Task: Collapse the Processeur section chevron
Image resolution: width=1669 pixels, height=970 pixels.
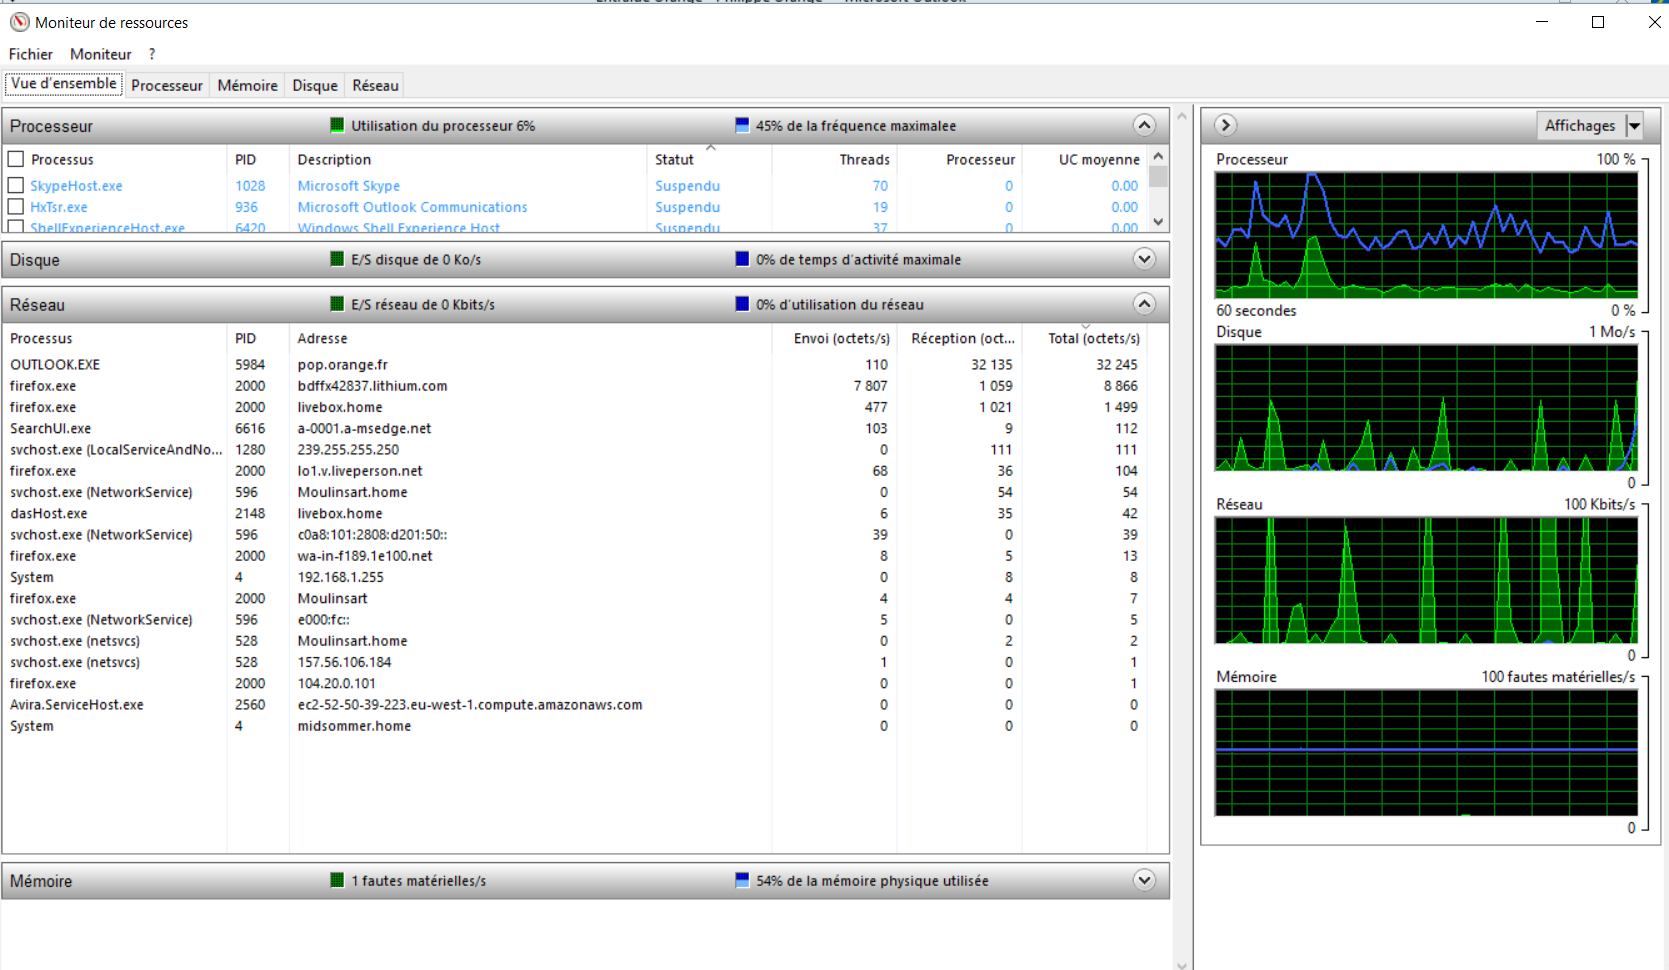Action: 1144,125
